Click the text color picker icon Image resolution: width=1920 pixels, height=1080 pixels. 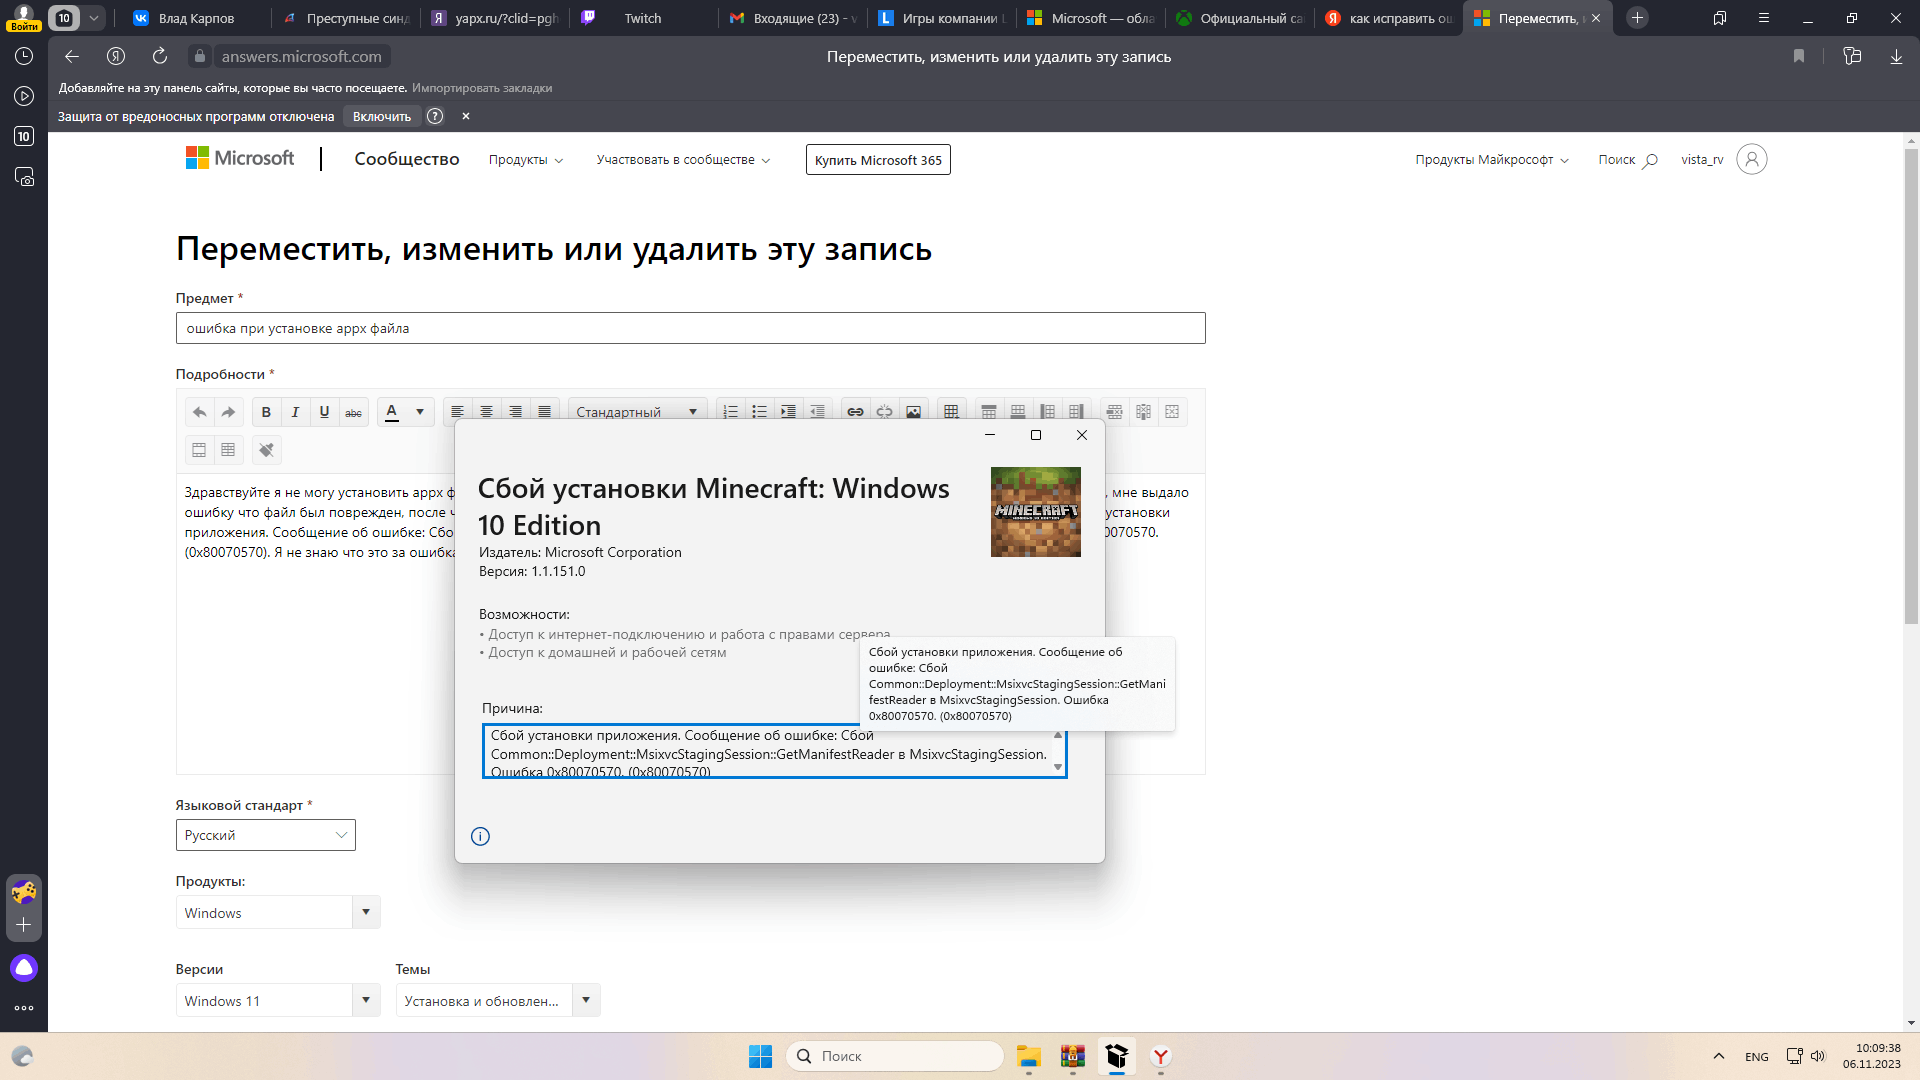point(390,410)
